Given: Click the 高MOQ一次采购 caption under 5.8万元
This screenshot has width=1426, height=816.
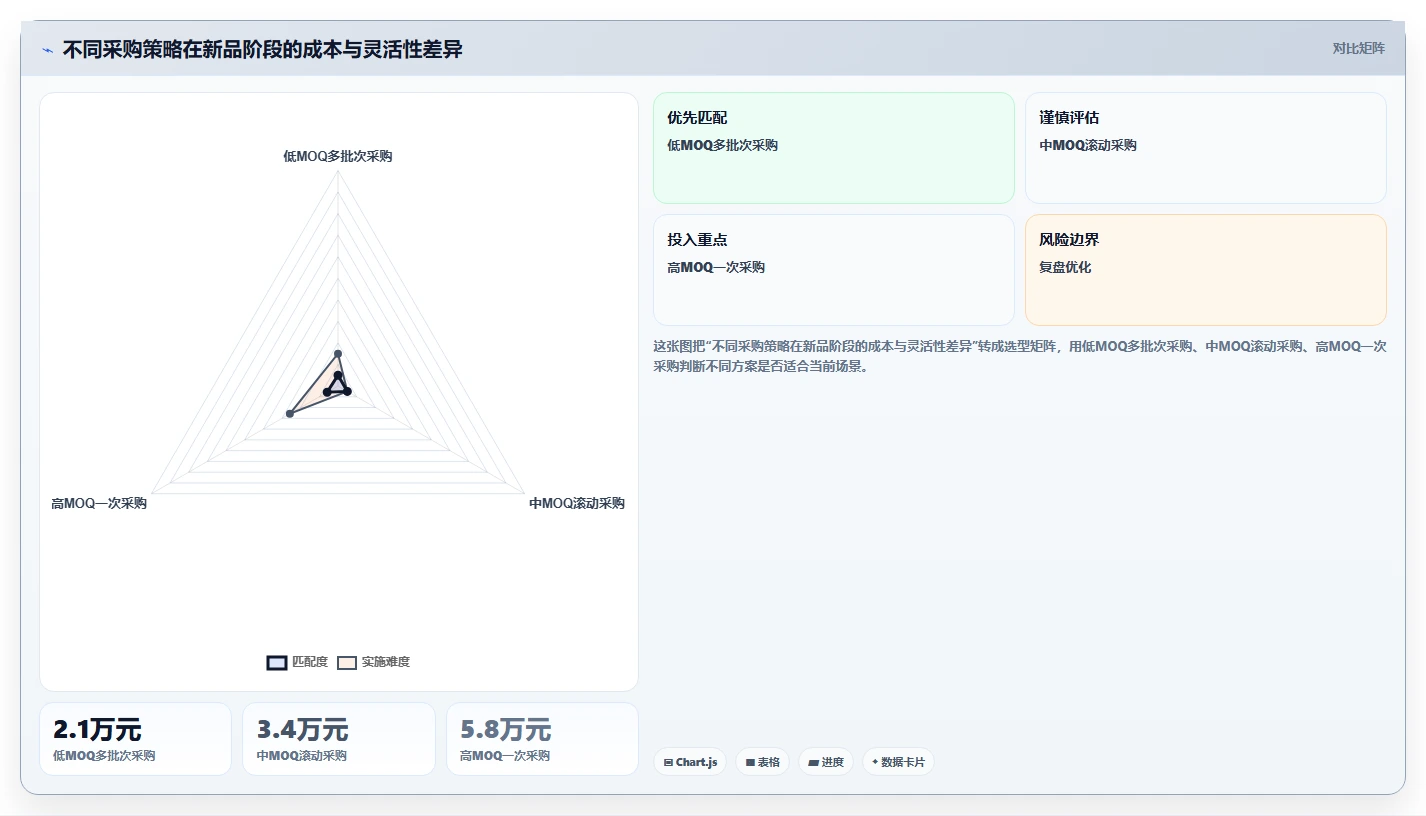Looking at the screenshot, I should [505, 756].
